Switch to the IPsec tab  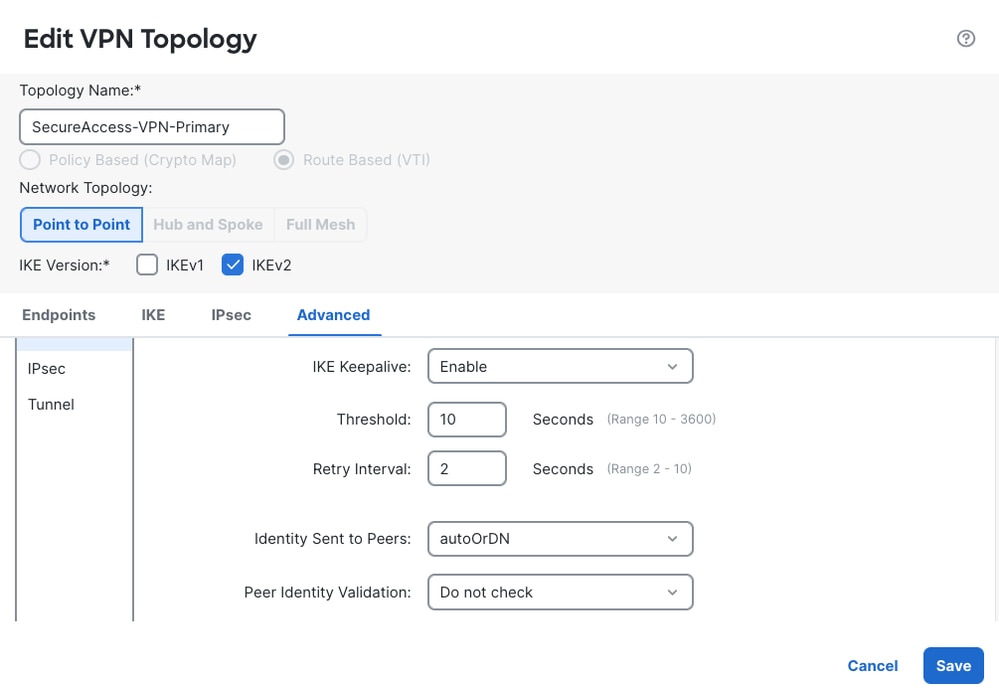pos(231,315)
